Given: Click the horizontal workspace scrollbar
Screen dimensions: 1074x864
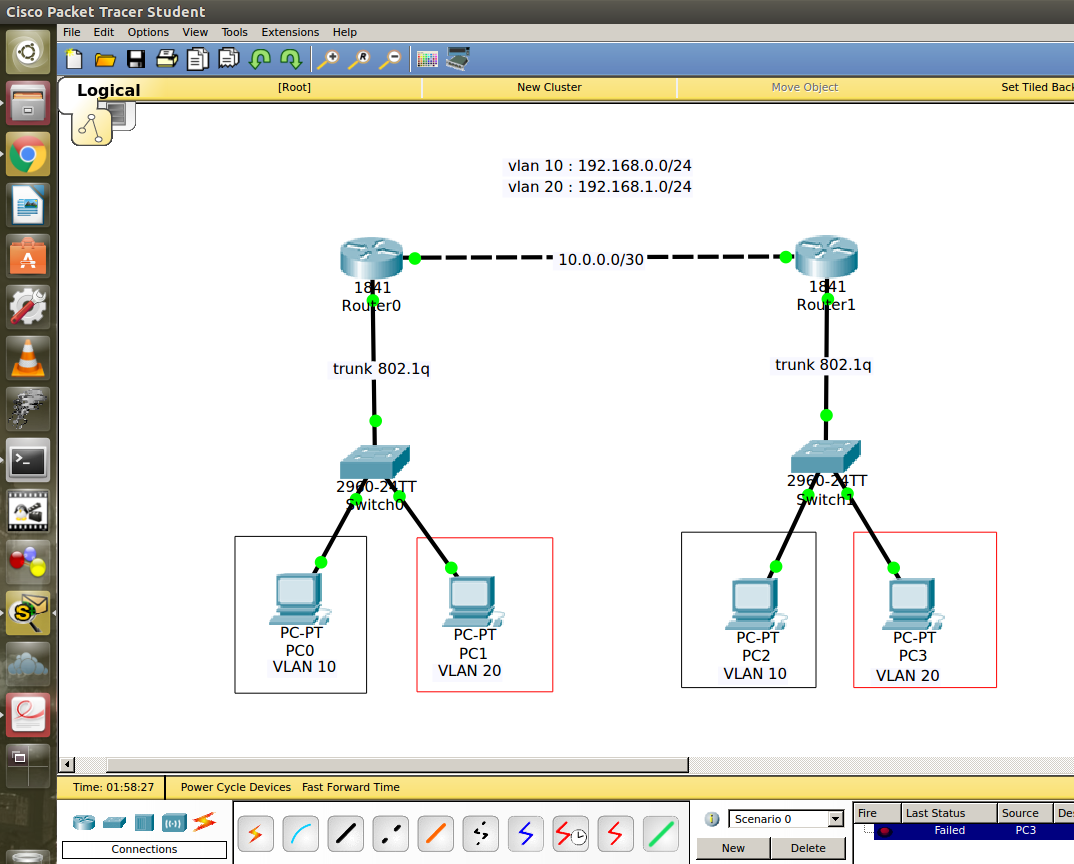Looking at the screenshot, I should point(397,765).
